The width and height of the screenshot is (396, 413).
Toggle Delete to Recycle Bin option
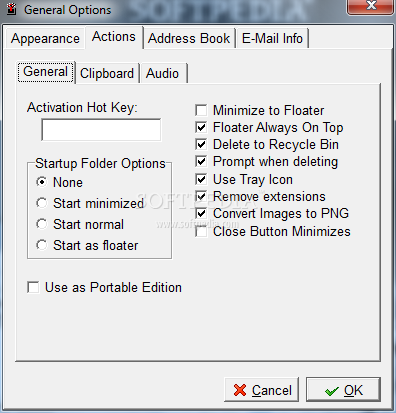[201, 144]
